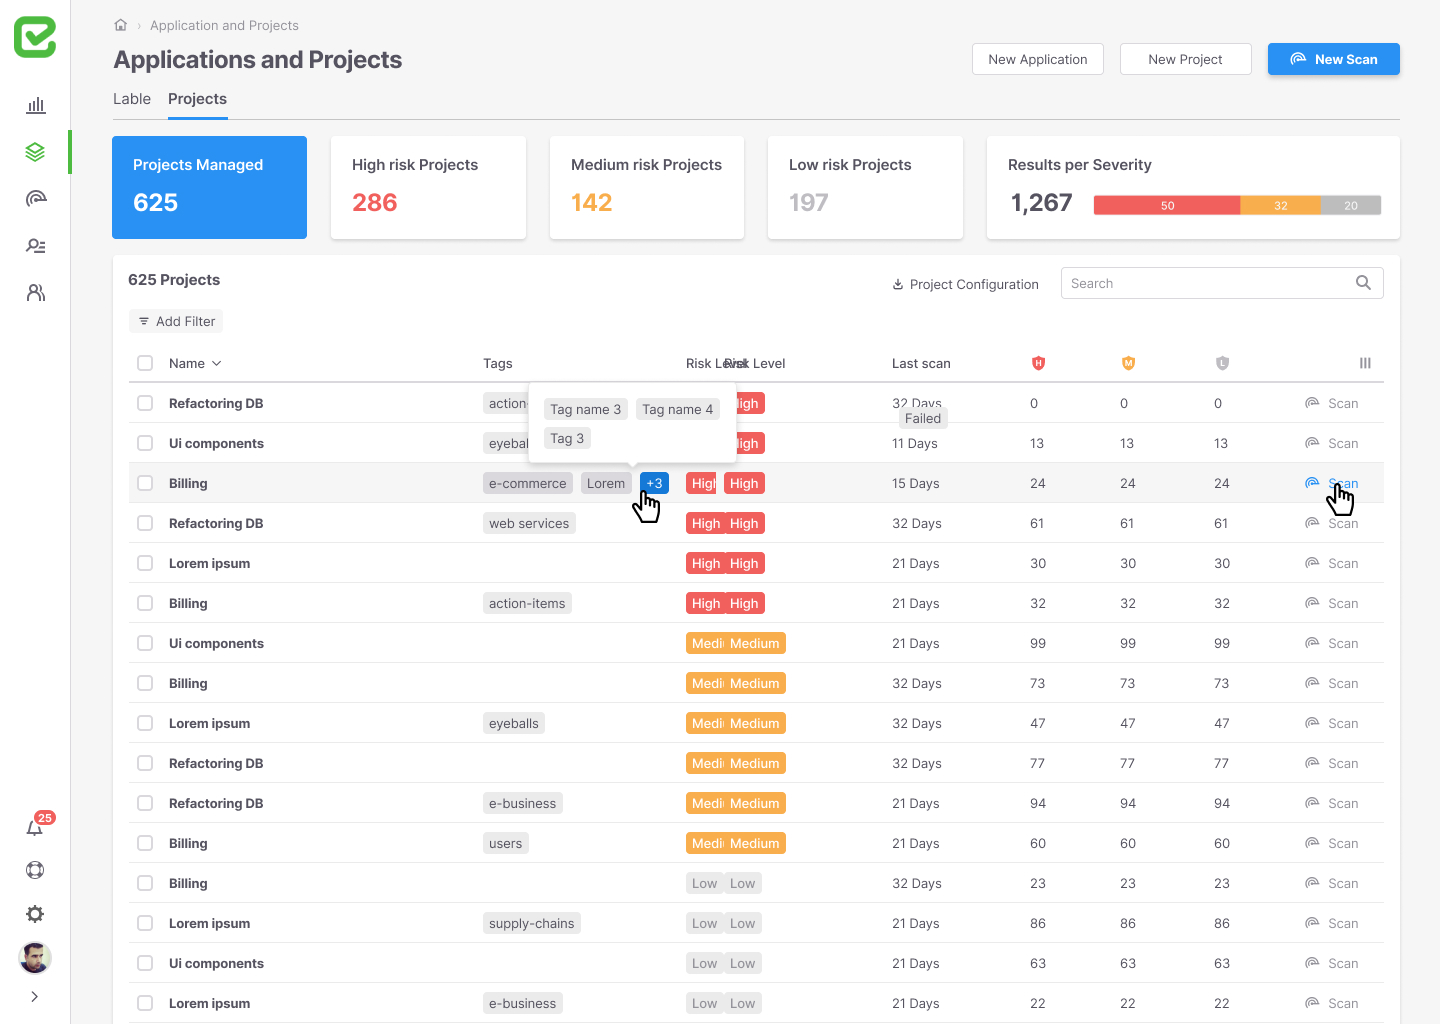Click the layers icon in the sidebar

click(x=36, y=152)
